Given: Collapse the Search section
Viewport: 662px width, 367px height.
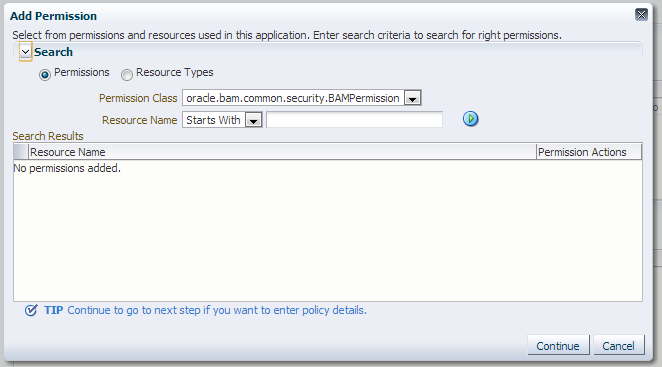Looking at the screenshot, I should (25, 52).
